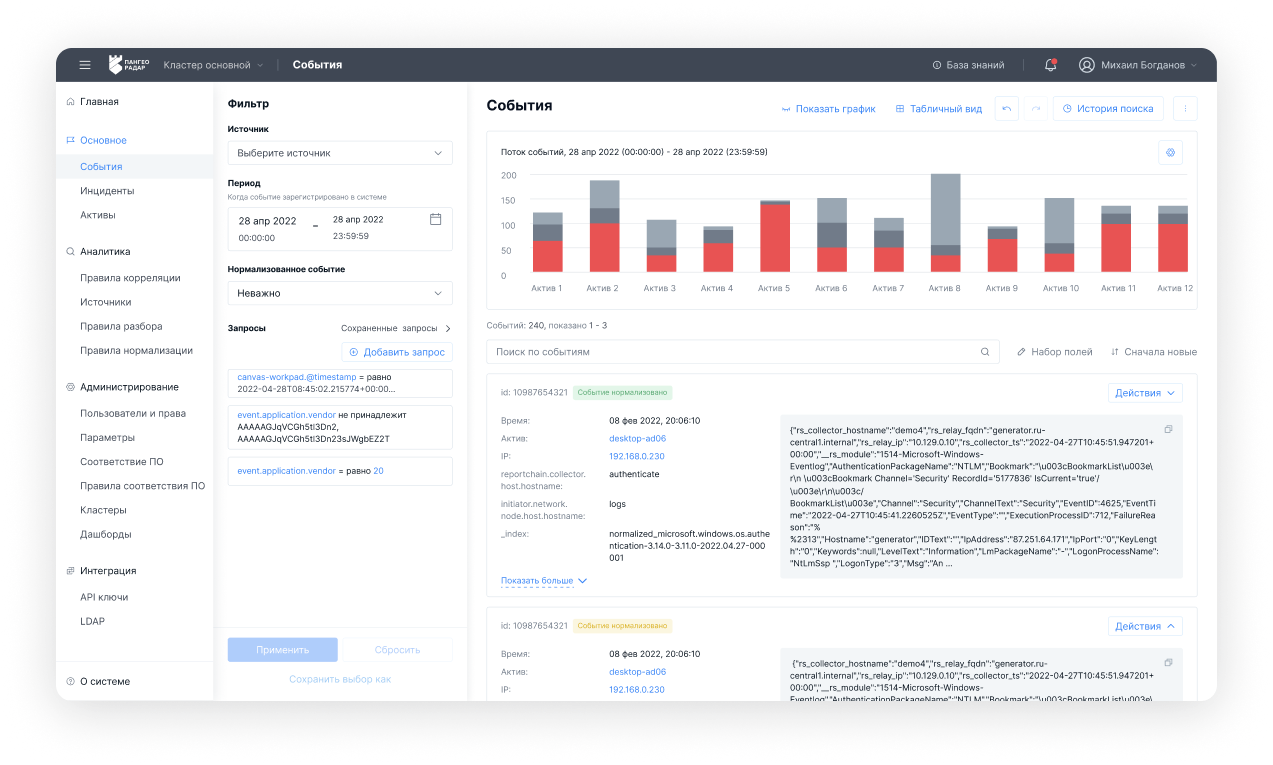Screen dimensions: 1273x765
Task: Open the three-dot more options menu
Action: coord(1185,109)
